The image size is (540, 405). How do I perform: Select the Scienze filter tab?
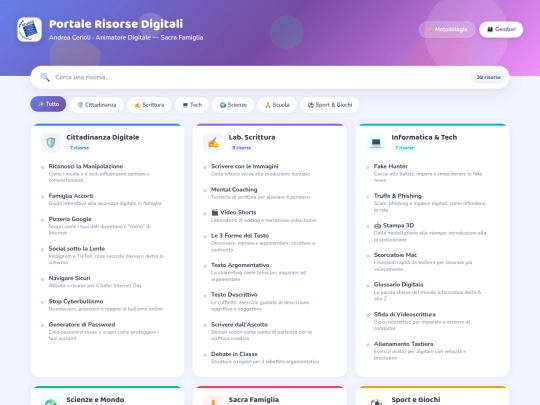233,105
